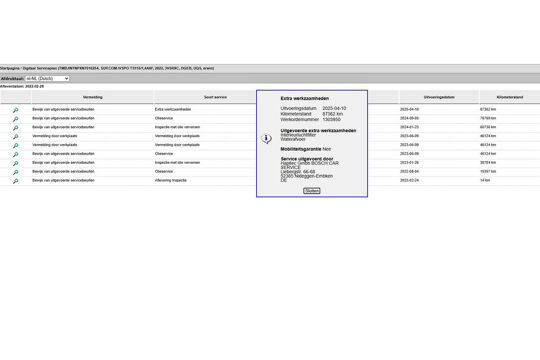Sort by the Uitvoeringsdatum column header

pos(439,97)
